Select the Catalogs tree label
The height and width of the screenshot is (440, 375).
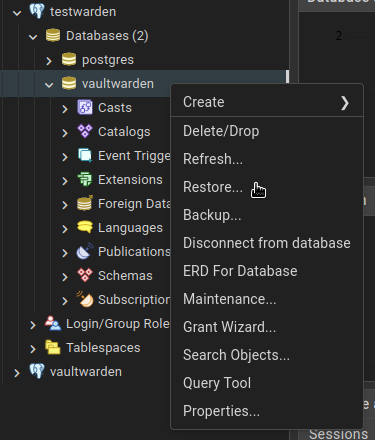tap(124, 132)
